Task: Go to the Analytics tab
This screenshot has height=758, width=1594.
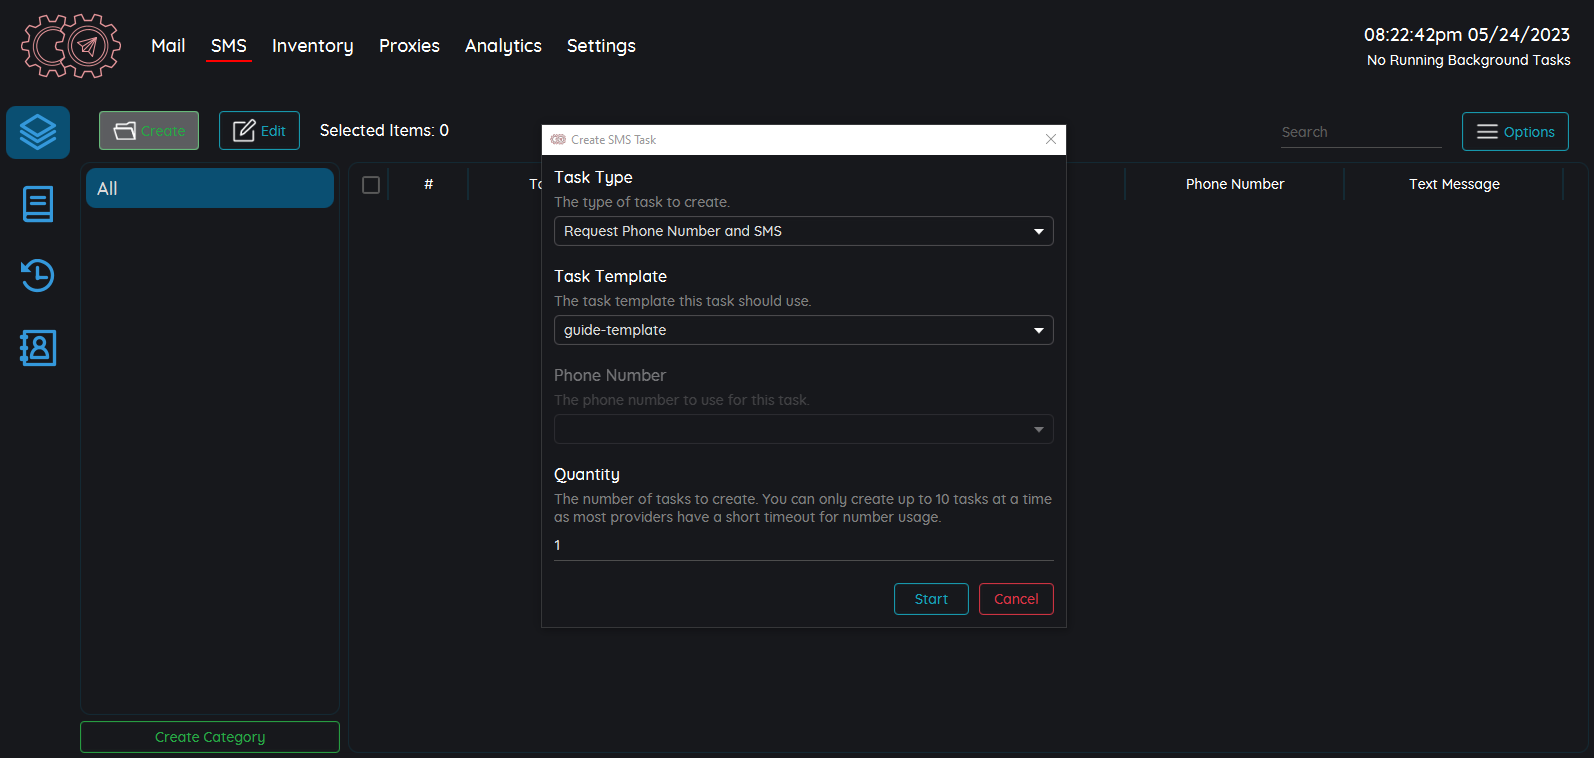Action: [x=503, y=46]
